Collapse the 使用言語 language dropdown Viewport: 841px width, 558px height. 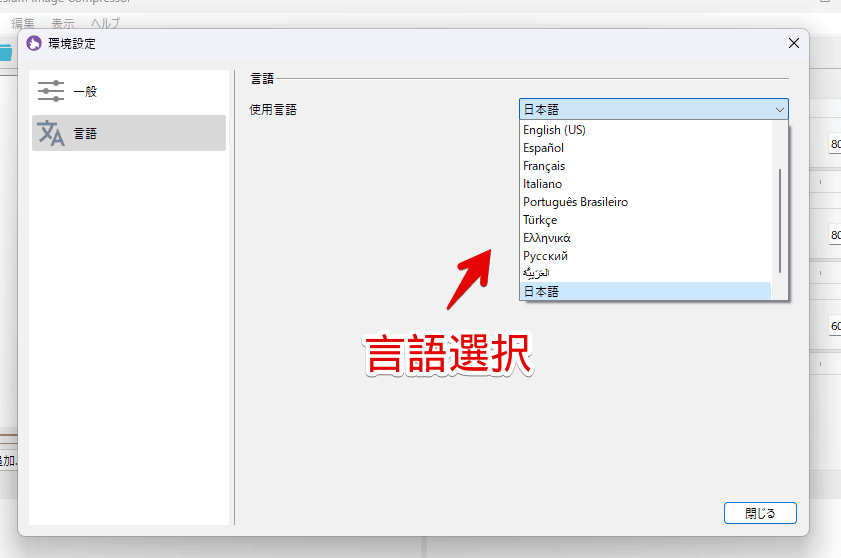tap(779, 110)
